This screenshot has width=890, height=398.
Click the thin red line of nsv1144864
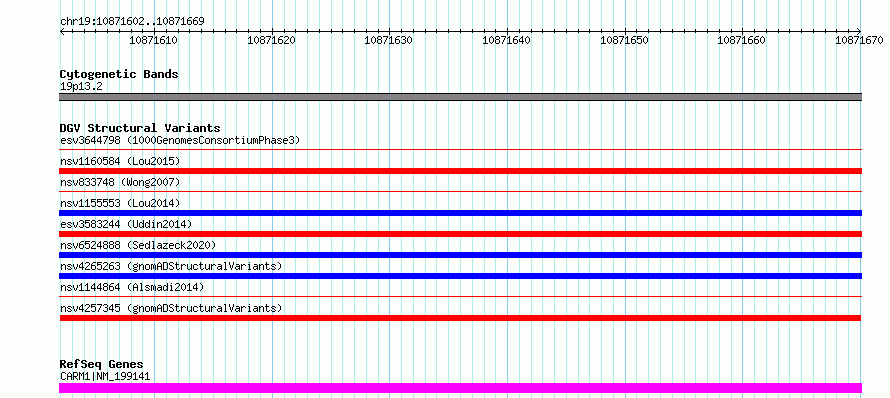[460, 297]
